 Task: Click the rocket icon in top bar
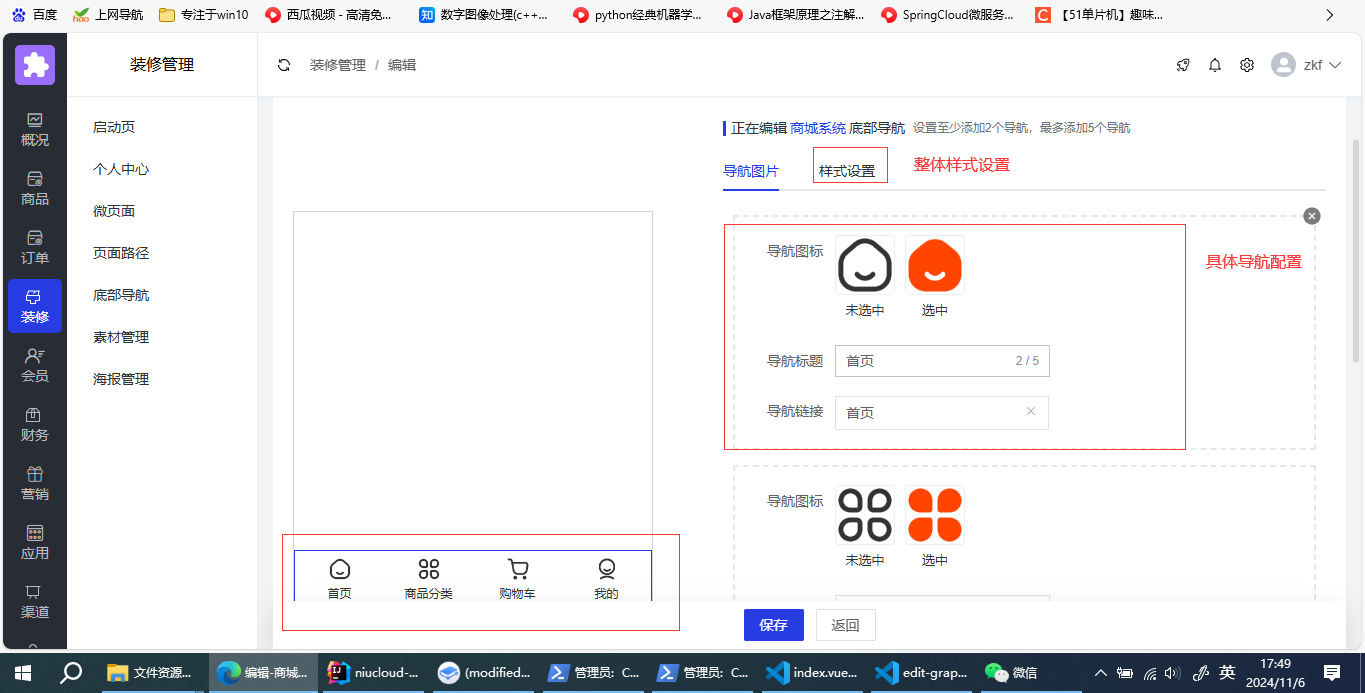(1183, 65)
